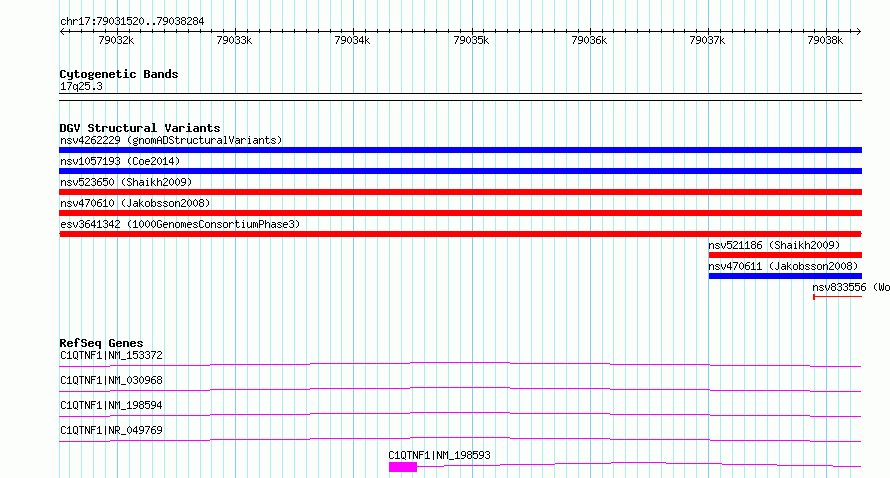Click the 79038k ruler tick label
890x478 pixels.
coord(825,40)
